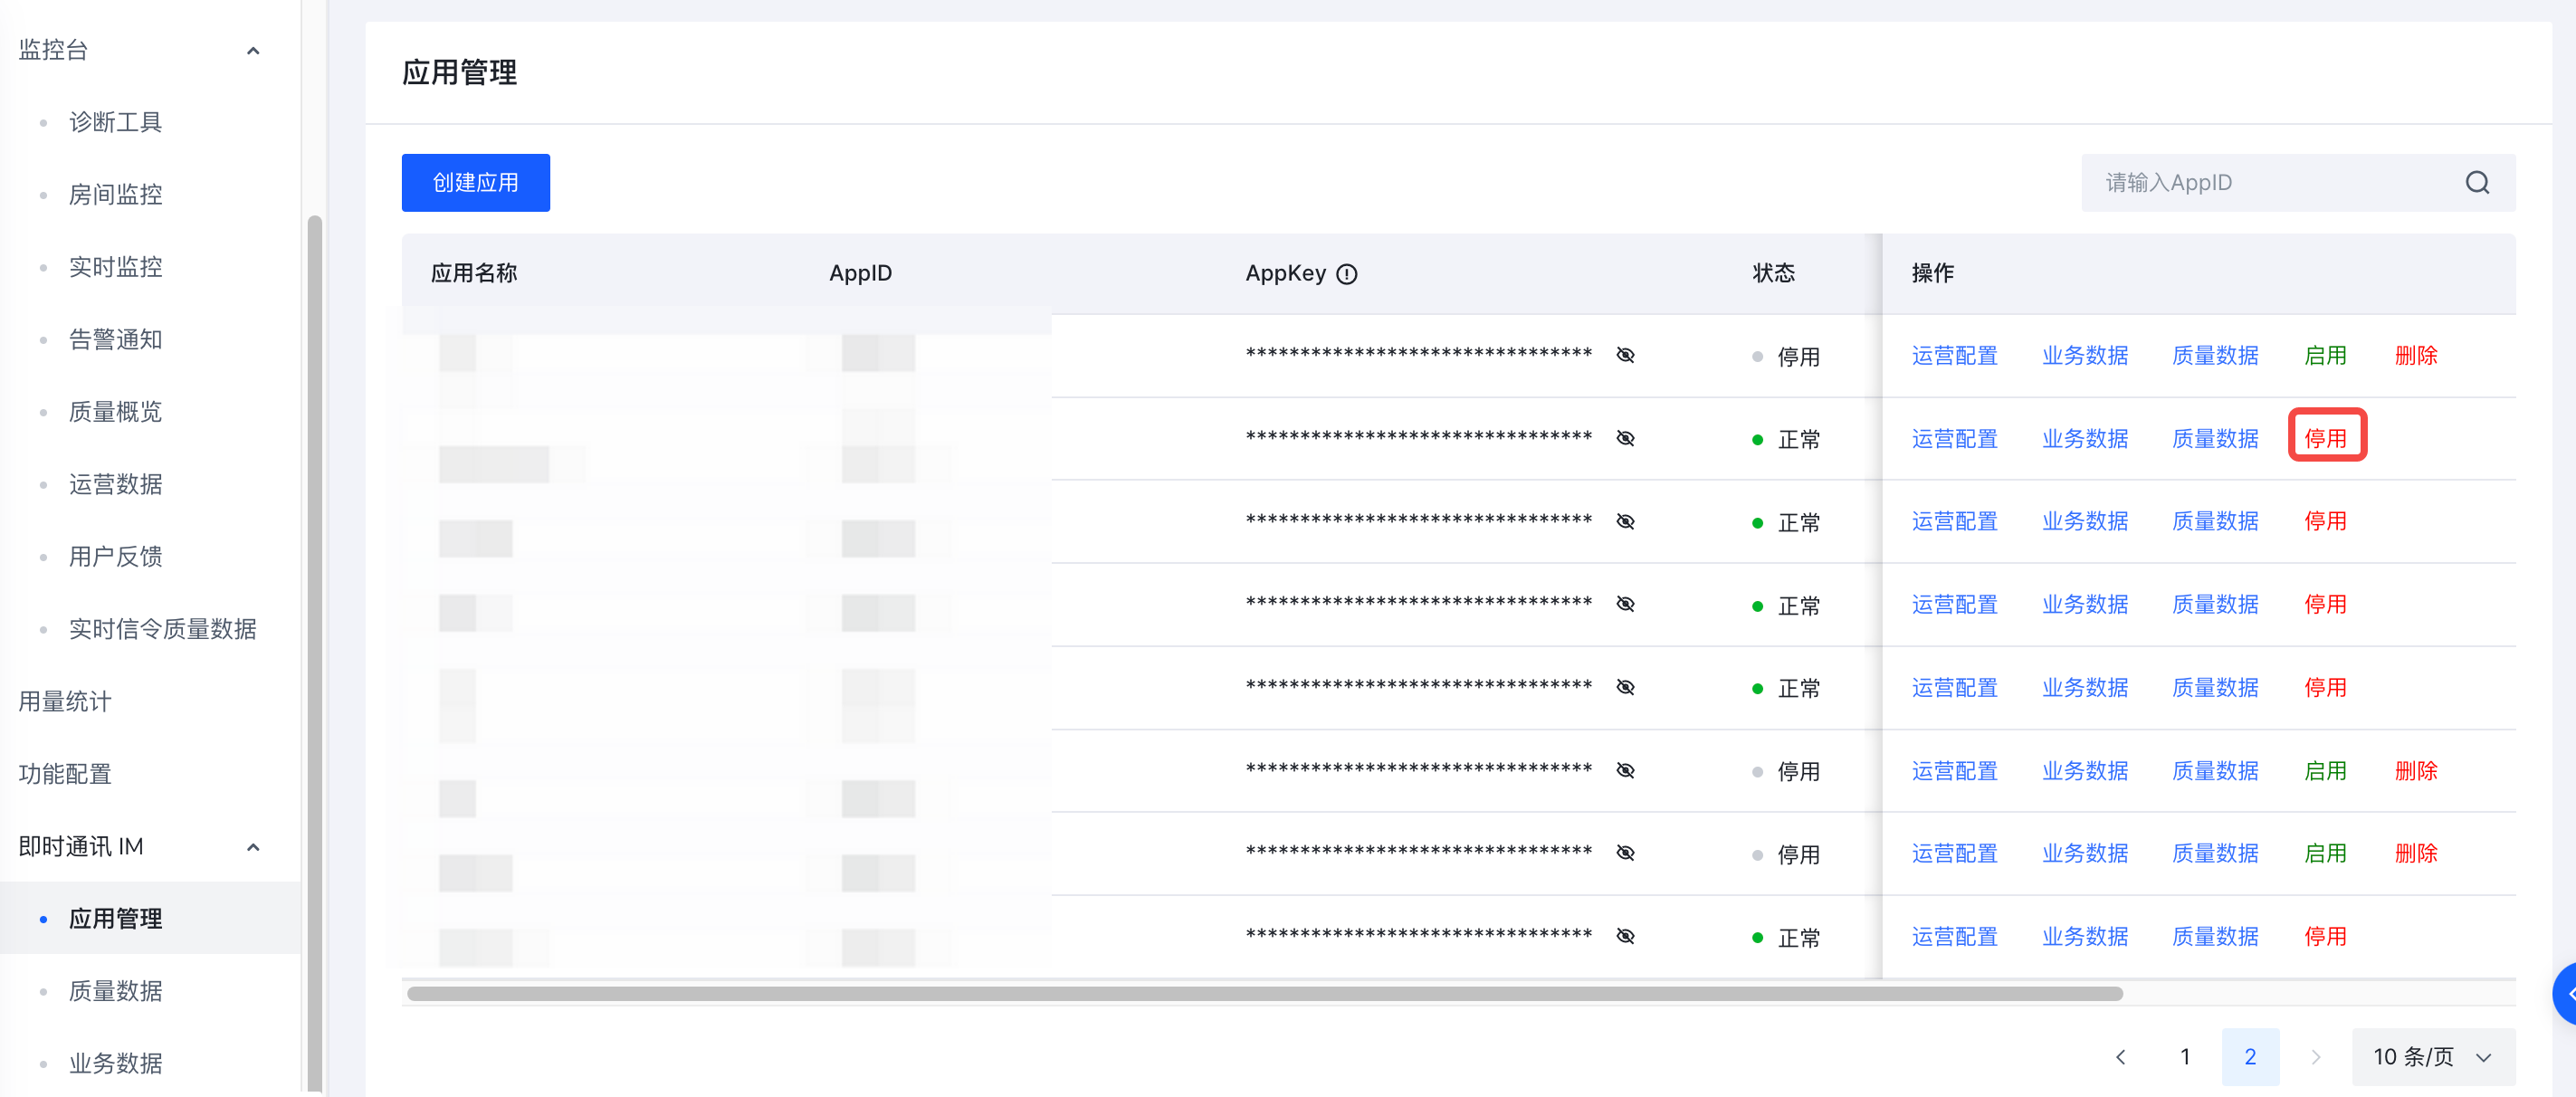Click 停用 in the second table row
This screenshot has height=1097, width=2576.
[x=2324, y=438]
